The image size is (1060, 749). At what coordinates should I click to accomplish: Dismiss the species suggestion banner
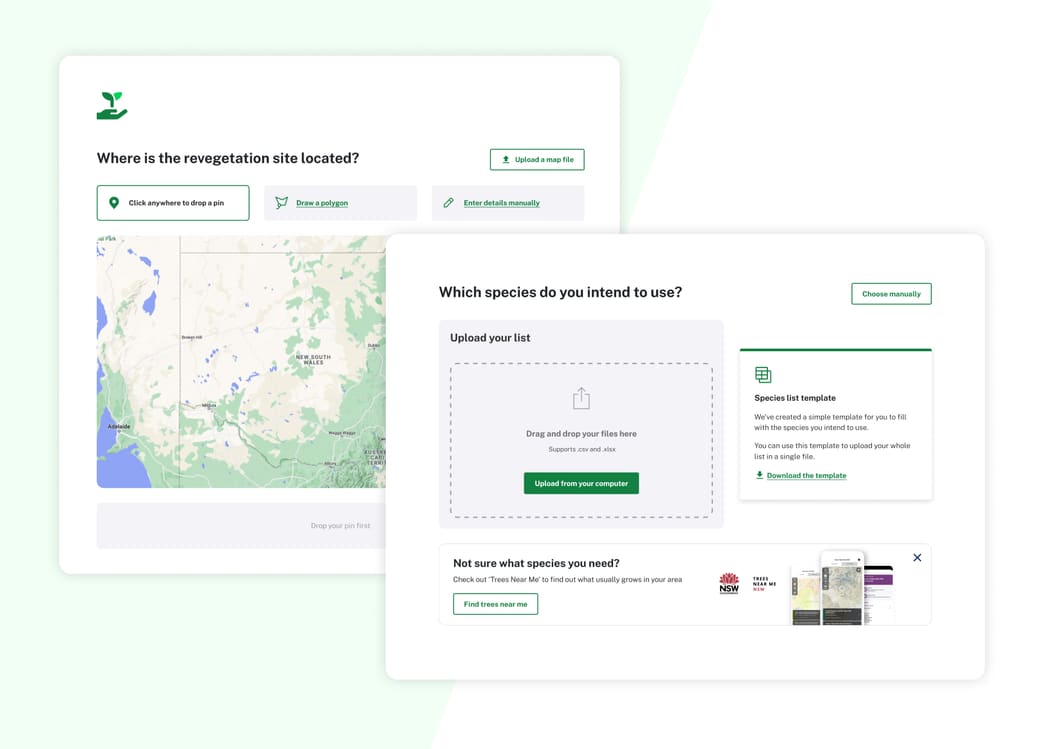point(917,557)
